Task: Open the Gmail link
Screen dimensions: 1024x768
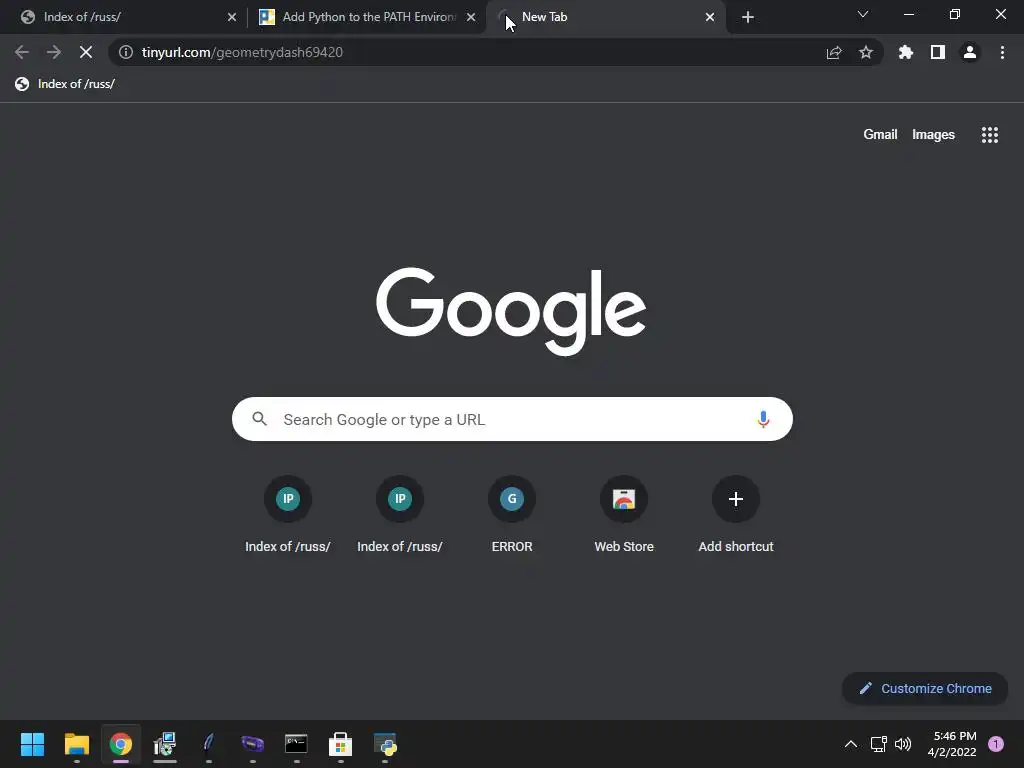Action: (880, 135)
